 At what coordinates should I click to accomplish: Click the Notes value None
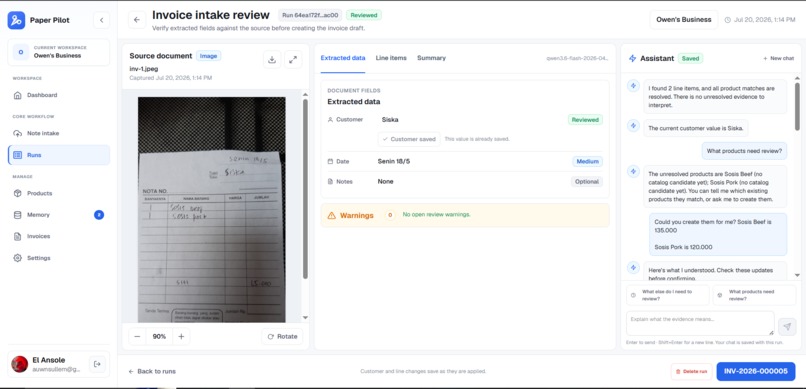coord(386,181)
